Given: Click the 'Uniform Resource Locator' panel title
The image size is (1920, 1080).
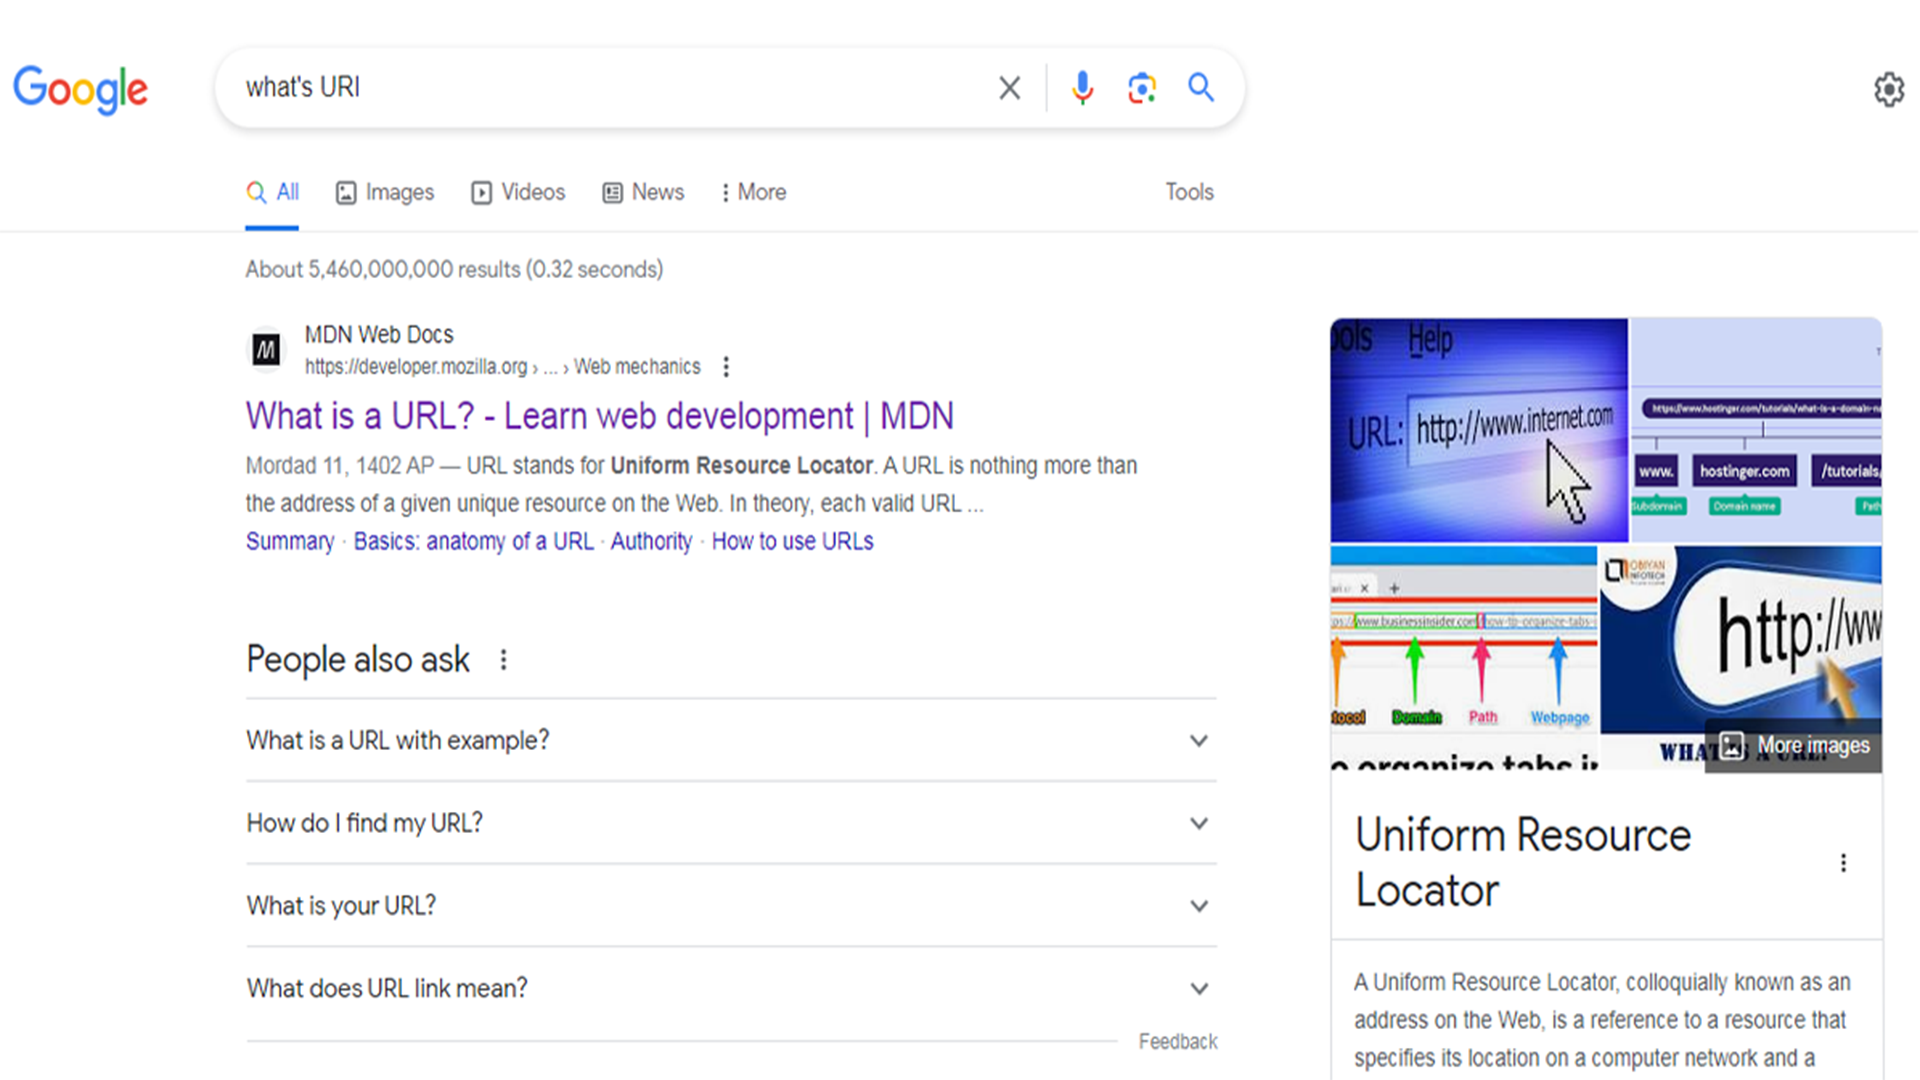Looking at the screenshot, I should click(x=1523, y=862).
